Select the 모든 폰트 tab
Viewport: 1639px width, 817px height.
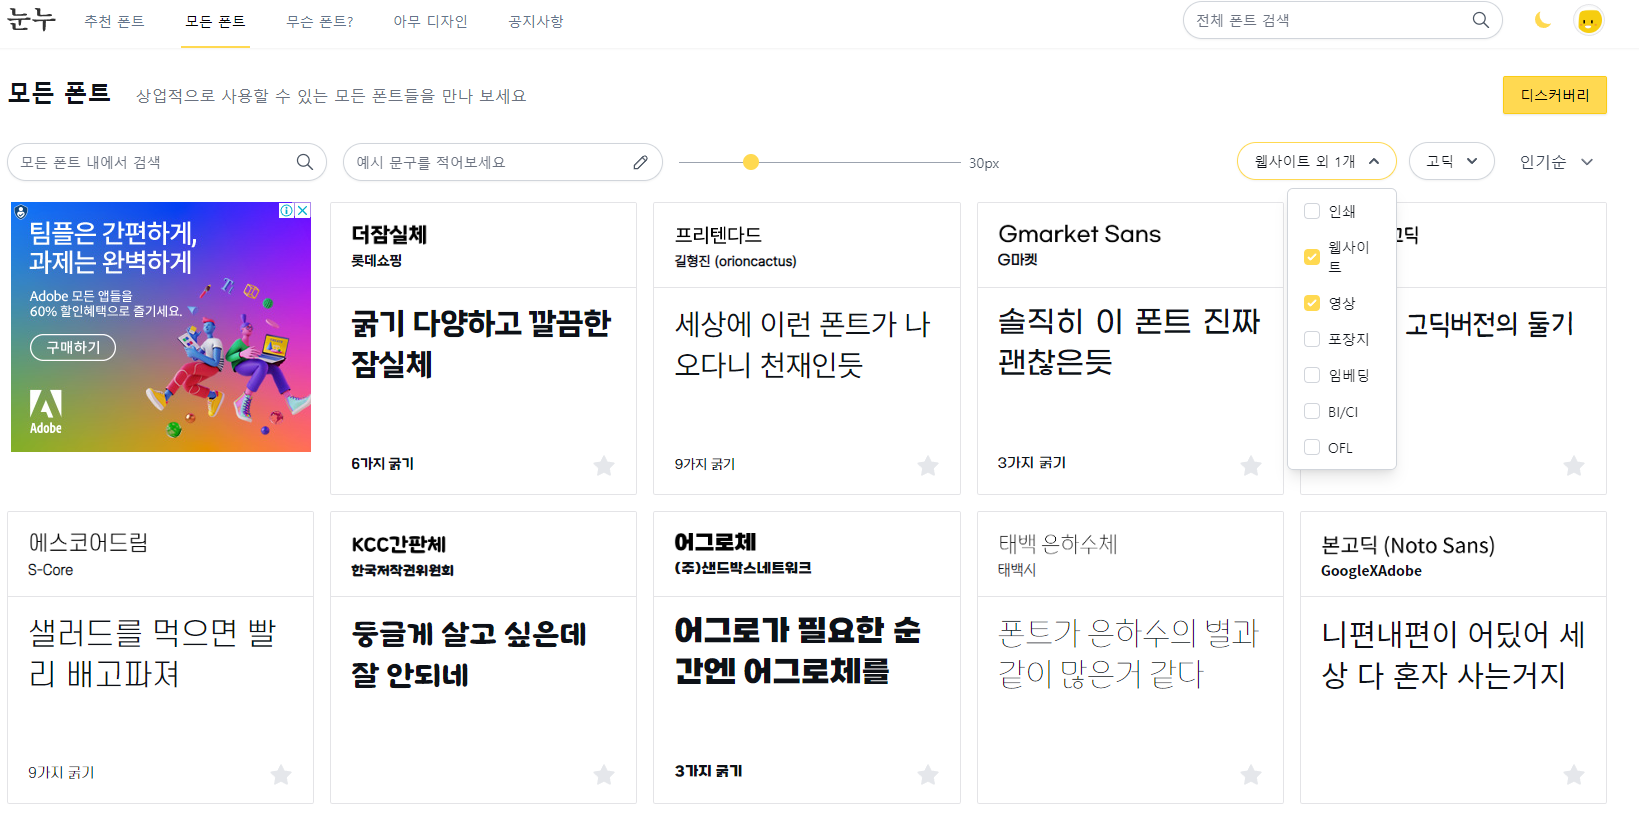215,21
